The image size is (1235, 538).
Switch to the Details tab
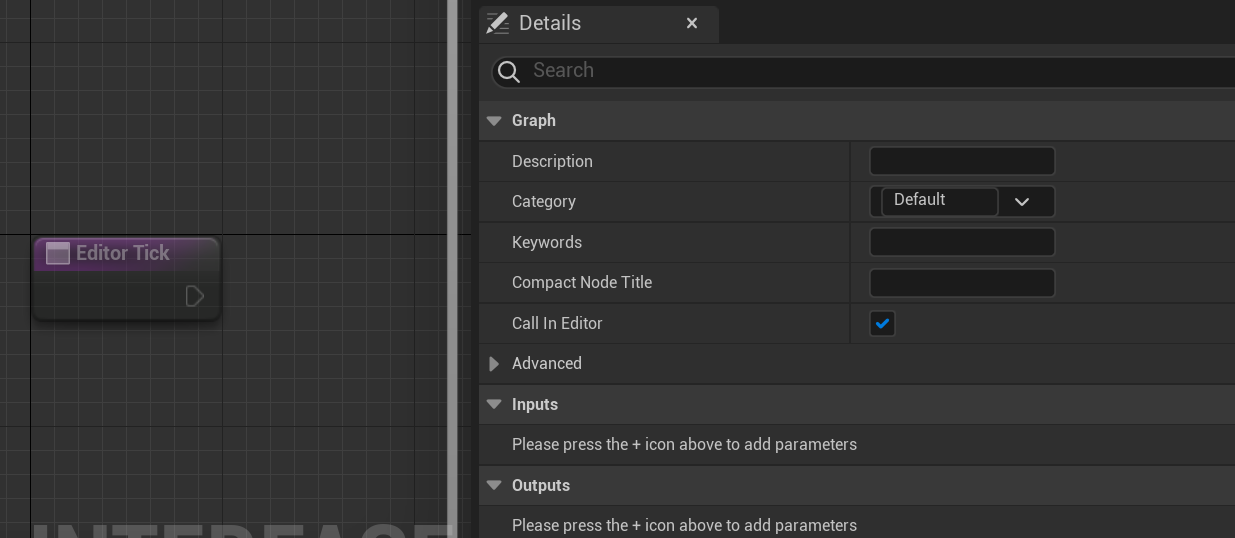[x=550, y=23]
